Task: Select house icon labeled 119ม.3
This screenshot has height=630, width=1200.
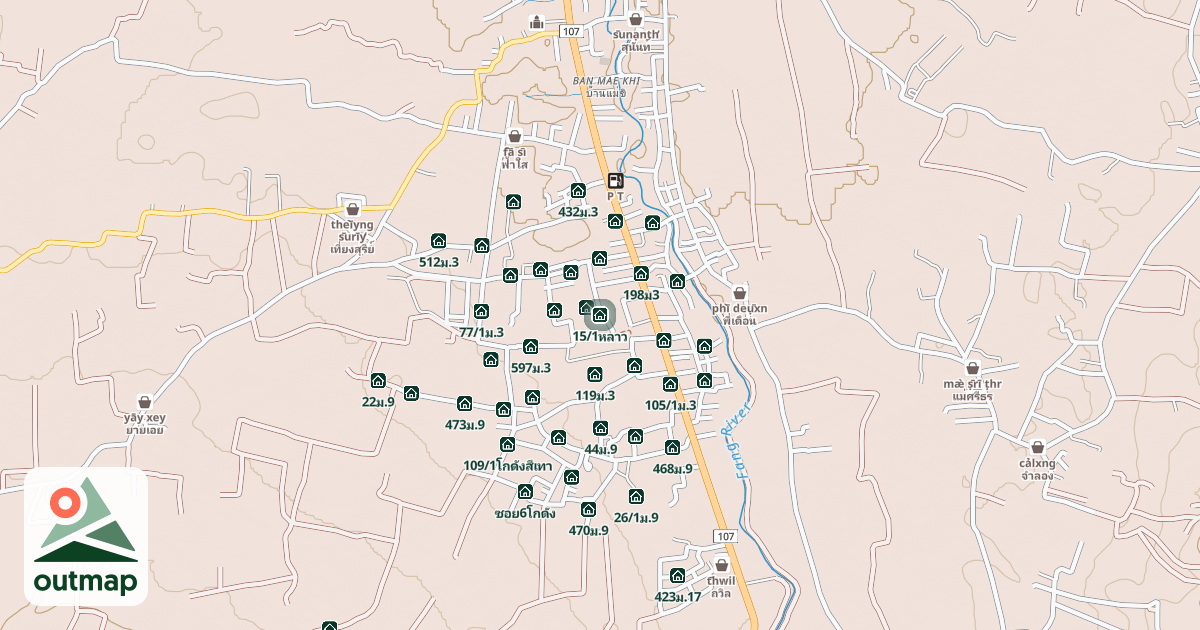Action: click(x=595, y=375)
